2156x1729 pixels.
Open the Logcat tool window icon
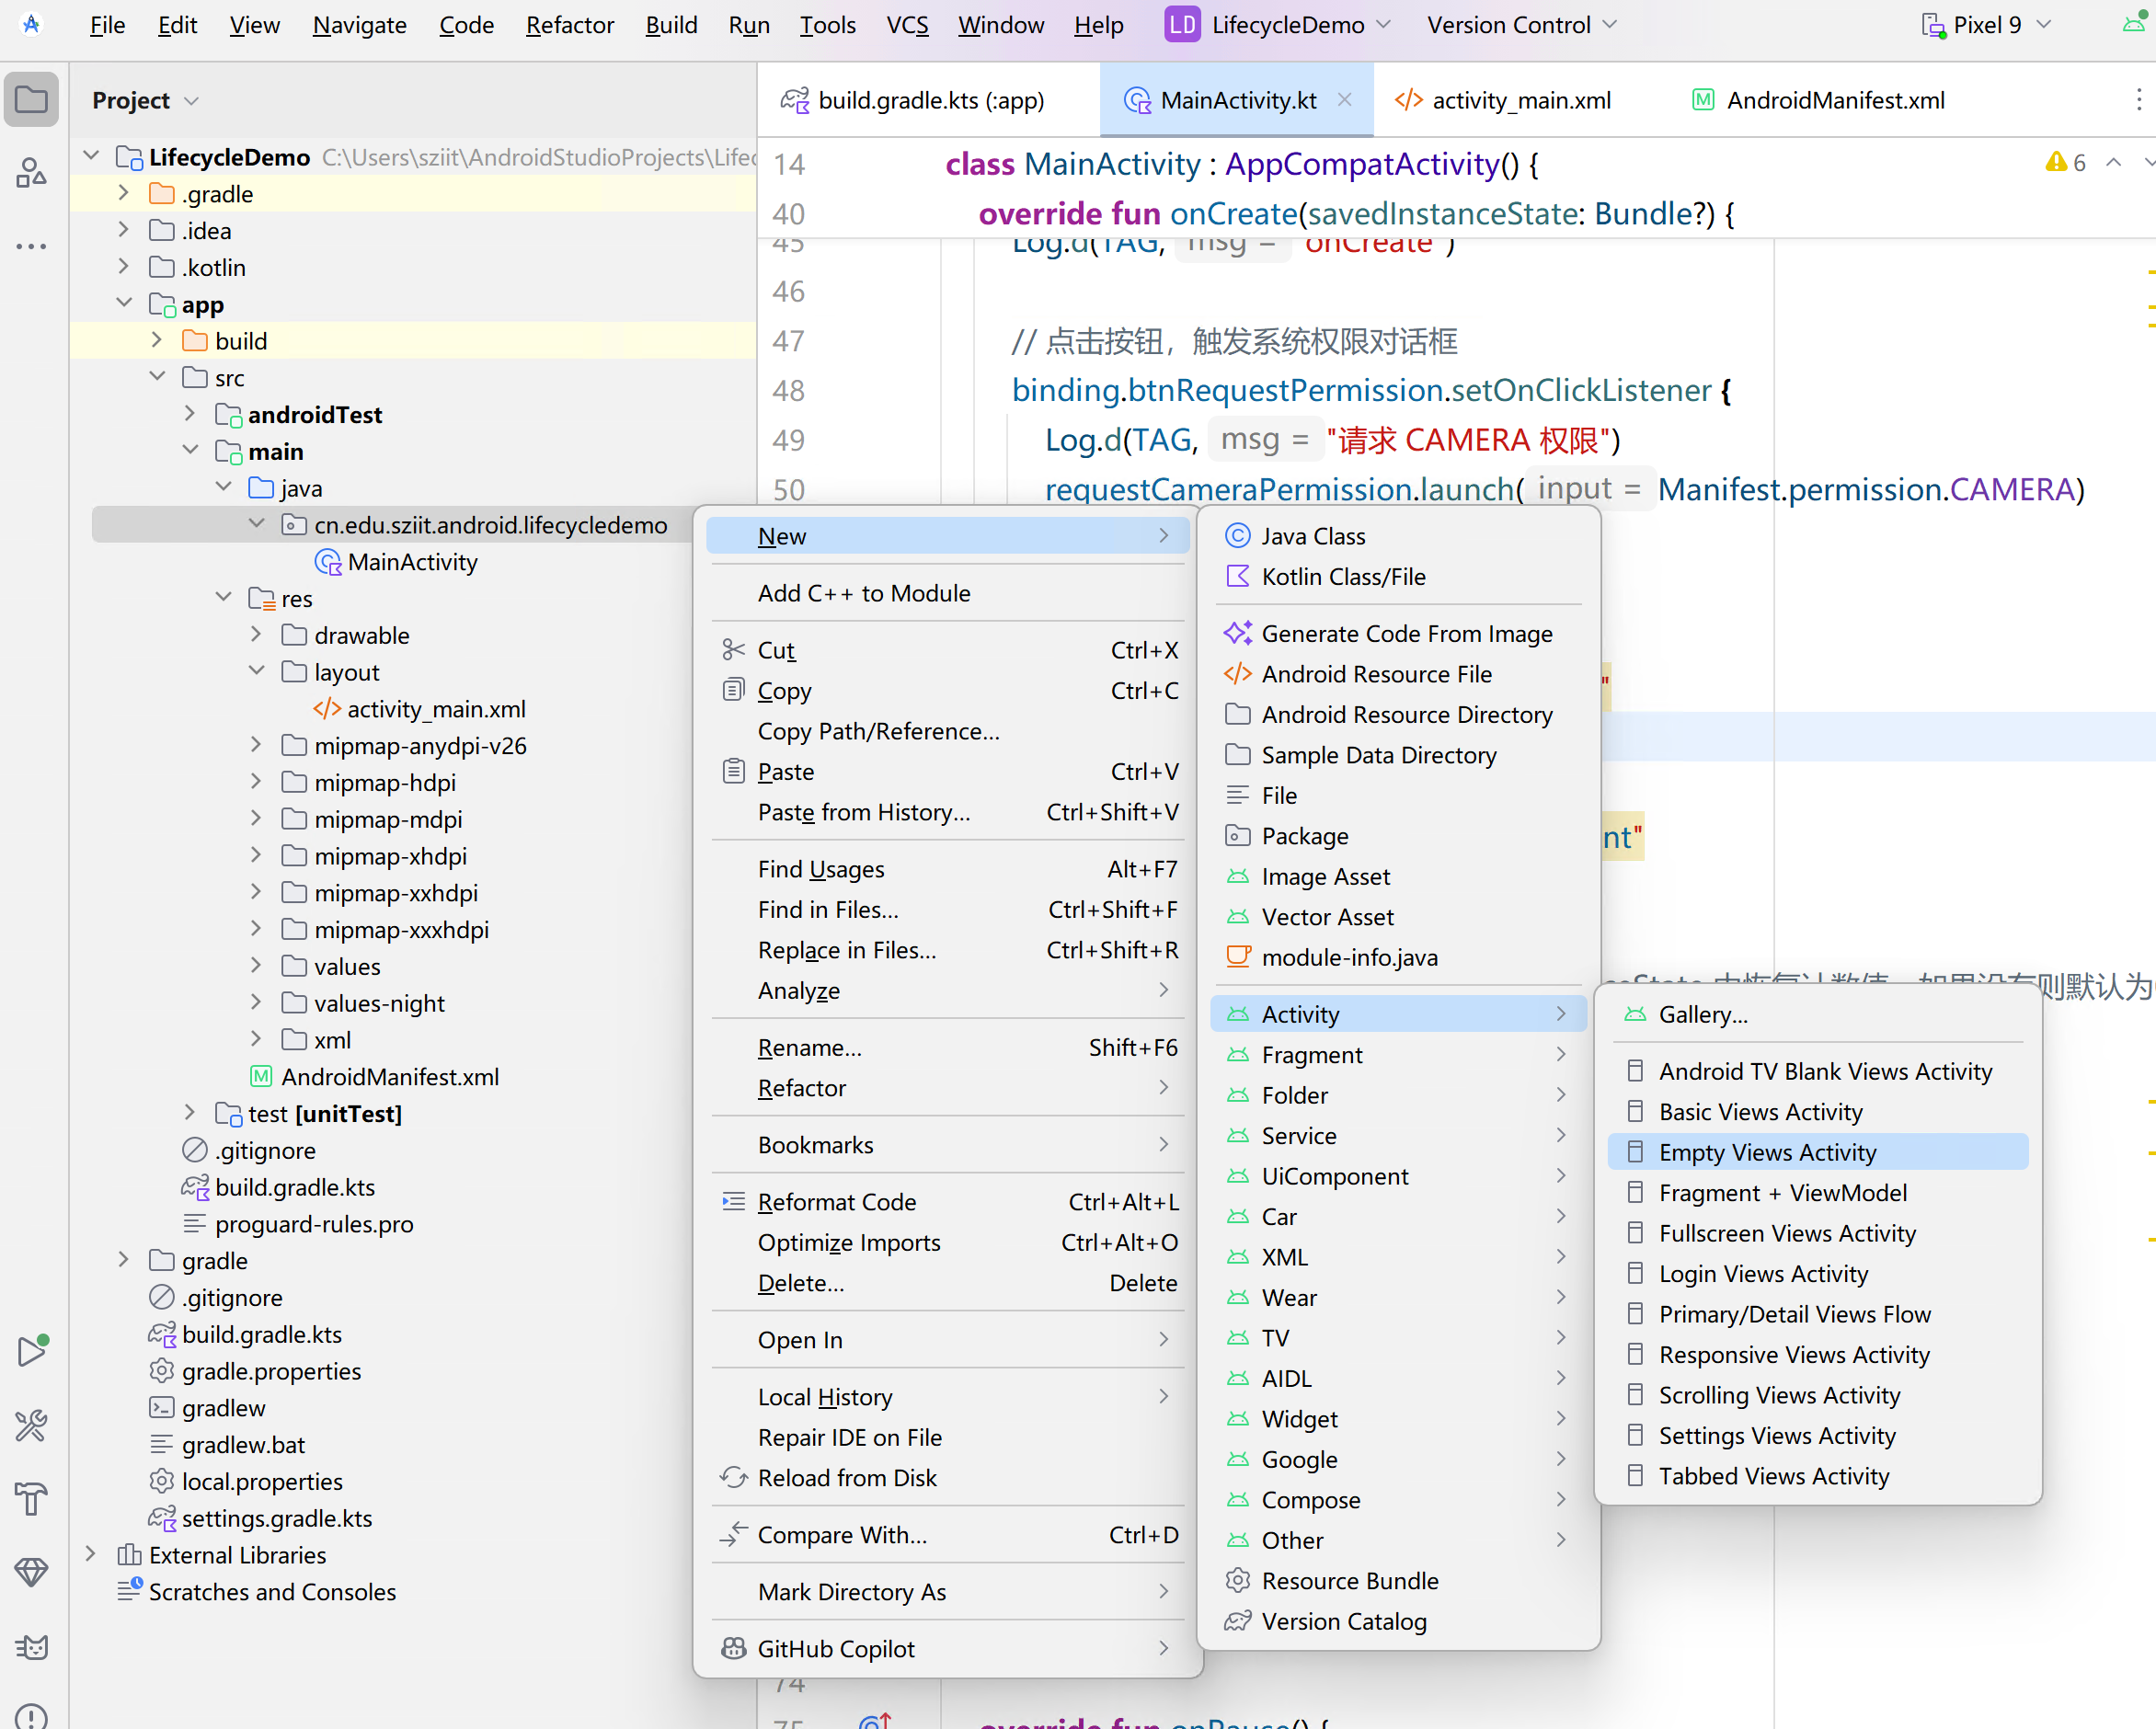(31, 1647)
